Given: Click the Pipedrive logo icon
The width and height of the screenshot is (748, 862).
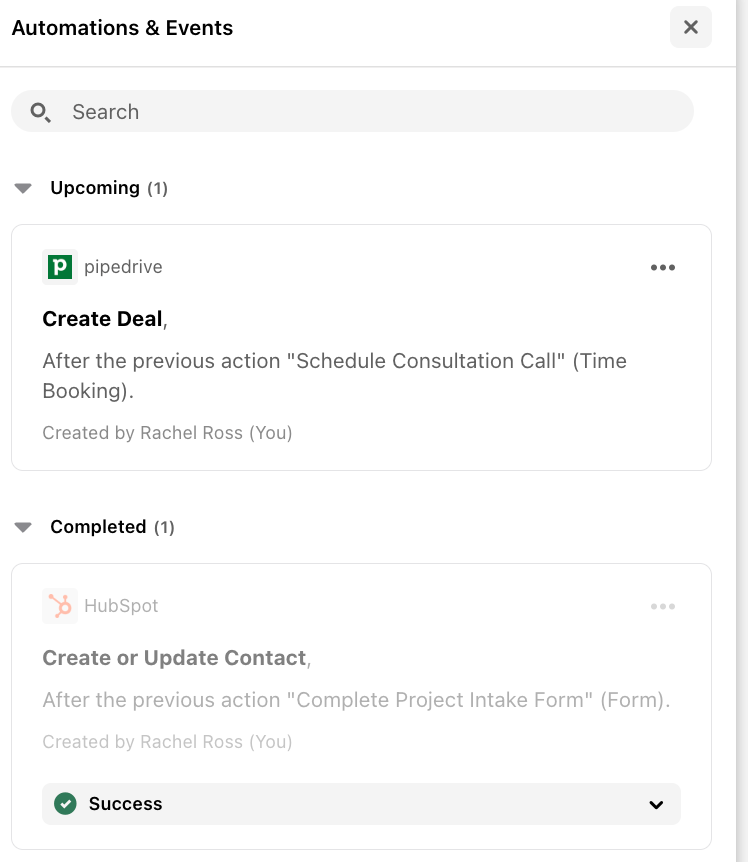Looking at the screenshot, I should click(x=60, y=267).
